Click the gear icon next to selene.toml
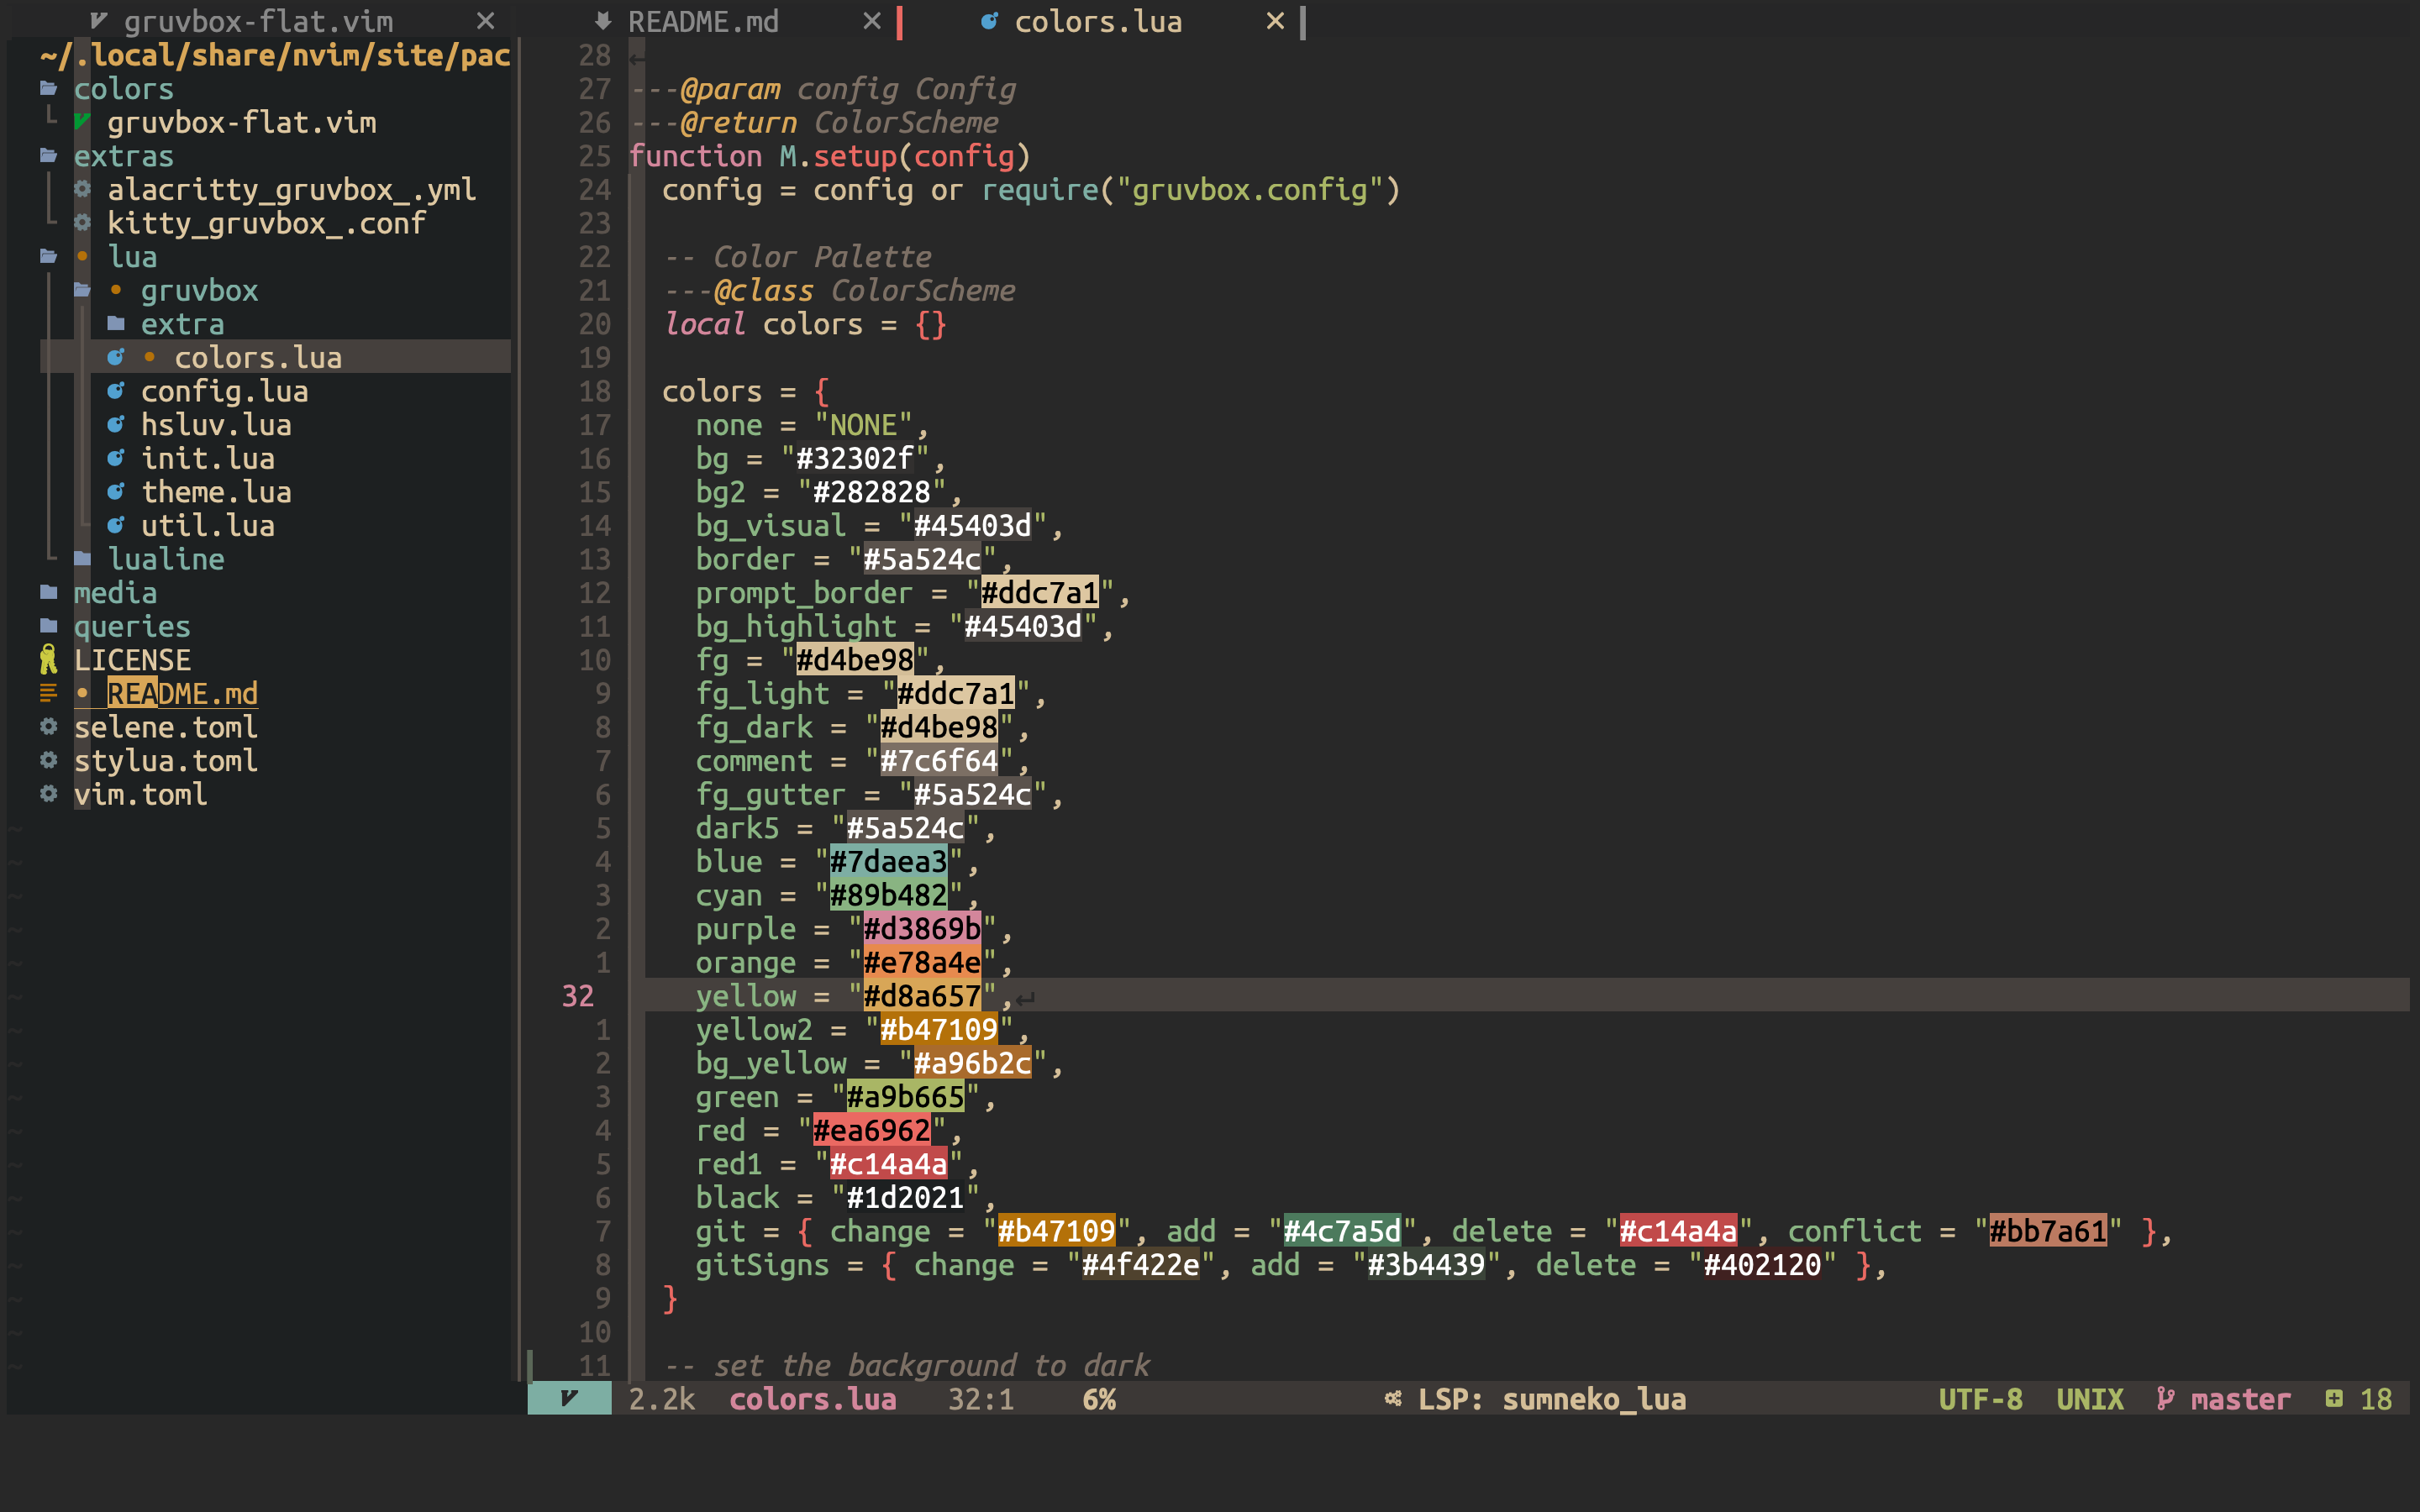This screenshot has height=1512, width=2420. [48, 727]
